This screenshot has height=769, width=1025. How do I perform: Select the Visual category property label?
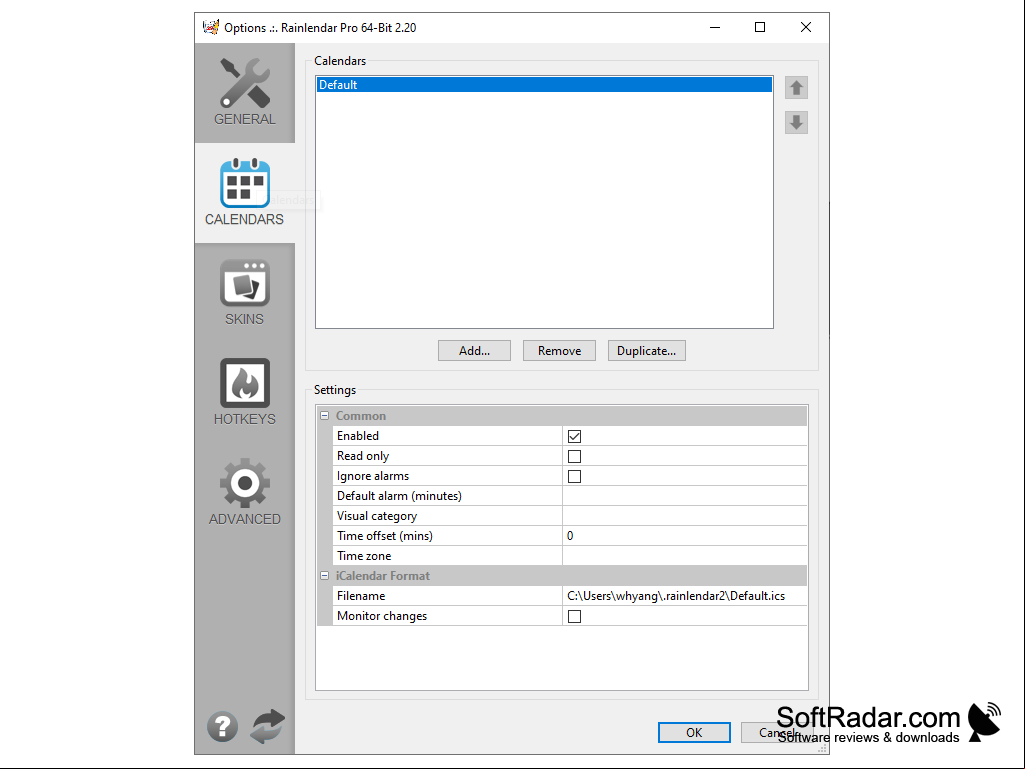(x=377, y=516)
